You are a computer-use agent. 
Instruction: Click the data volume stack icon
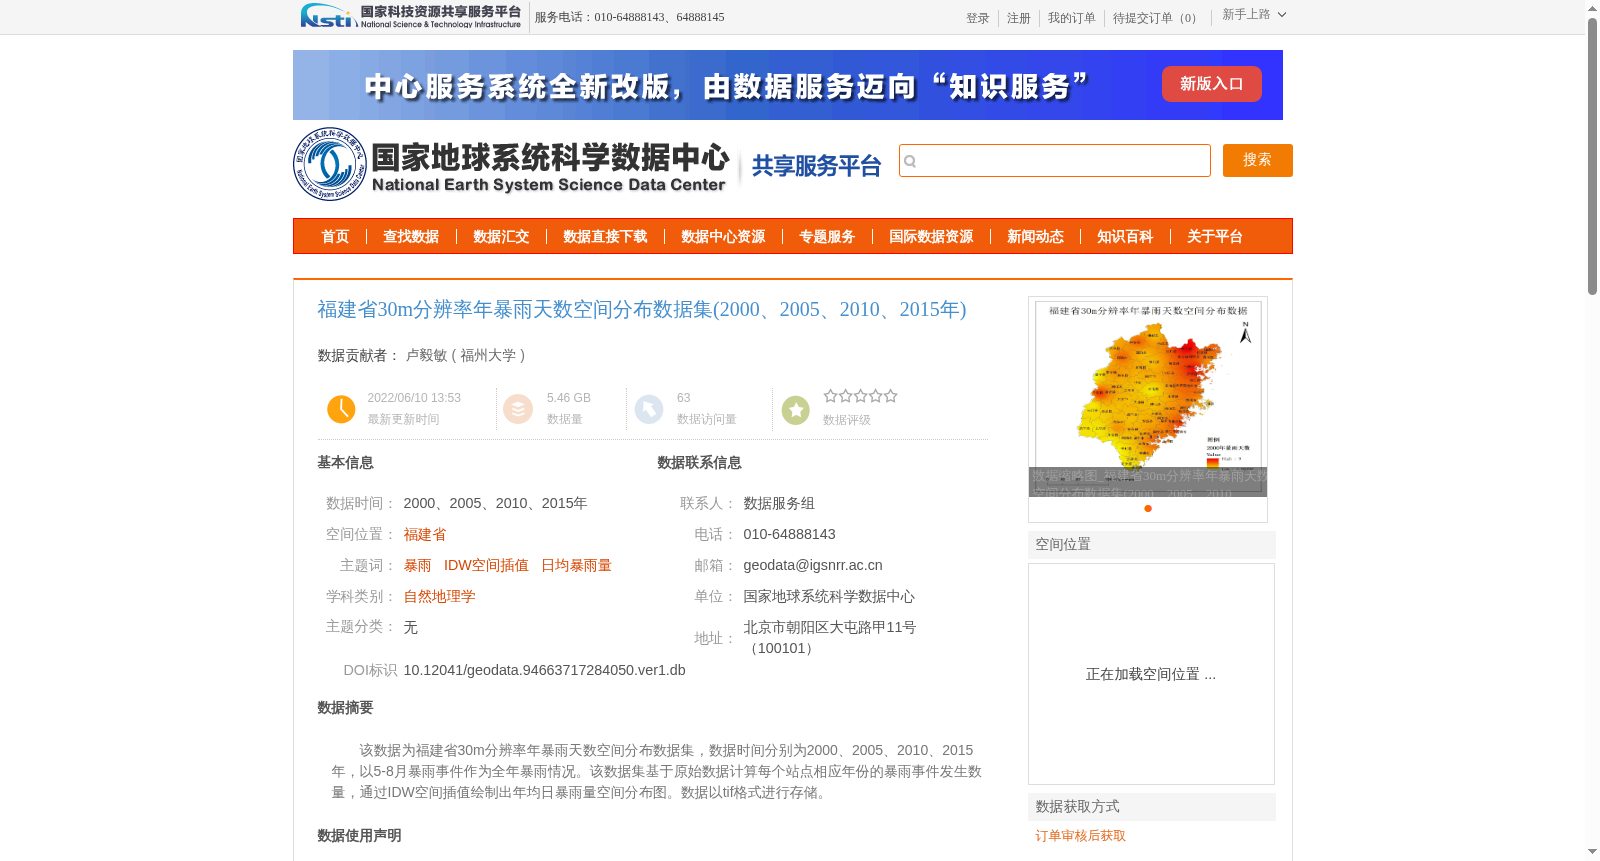(518, 409)
